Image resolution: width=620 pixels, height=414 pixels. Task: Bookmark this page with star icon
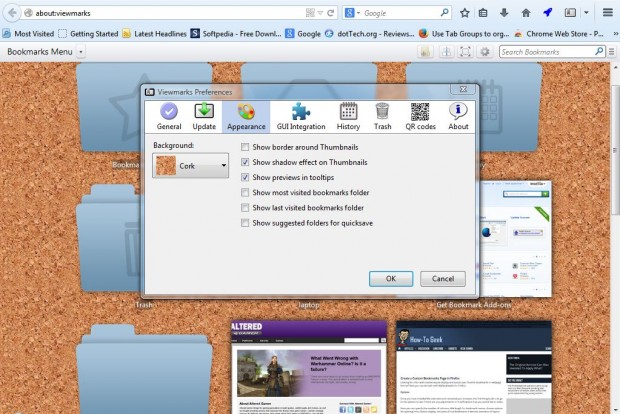pyautogui.click(x=464, y=13)
